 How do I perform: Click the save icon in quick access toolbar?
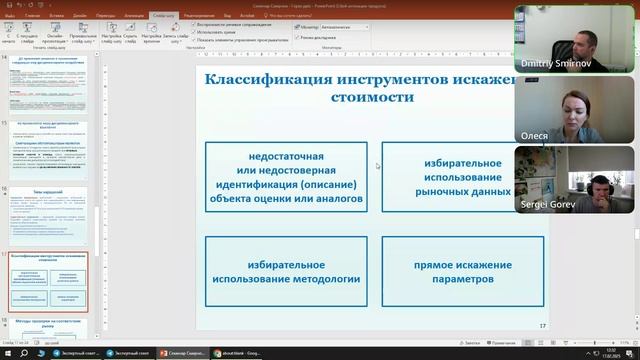click(9, 5)
